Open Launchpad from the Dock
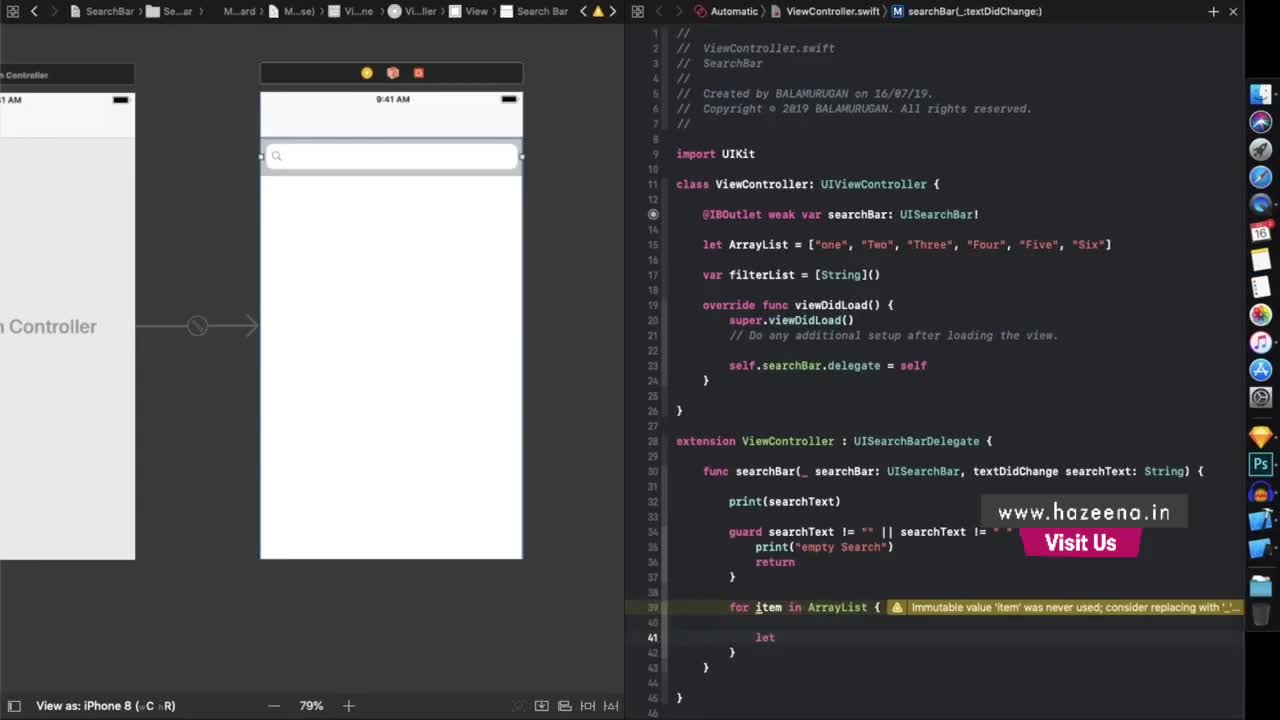The image size is (1280, 720). 1261,149
